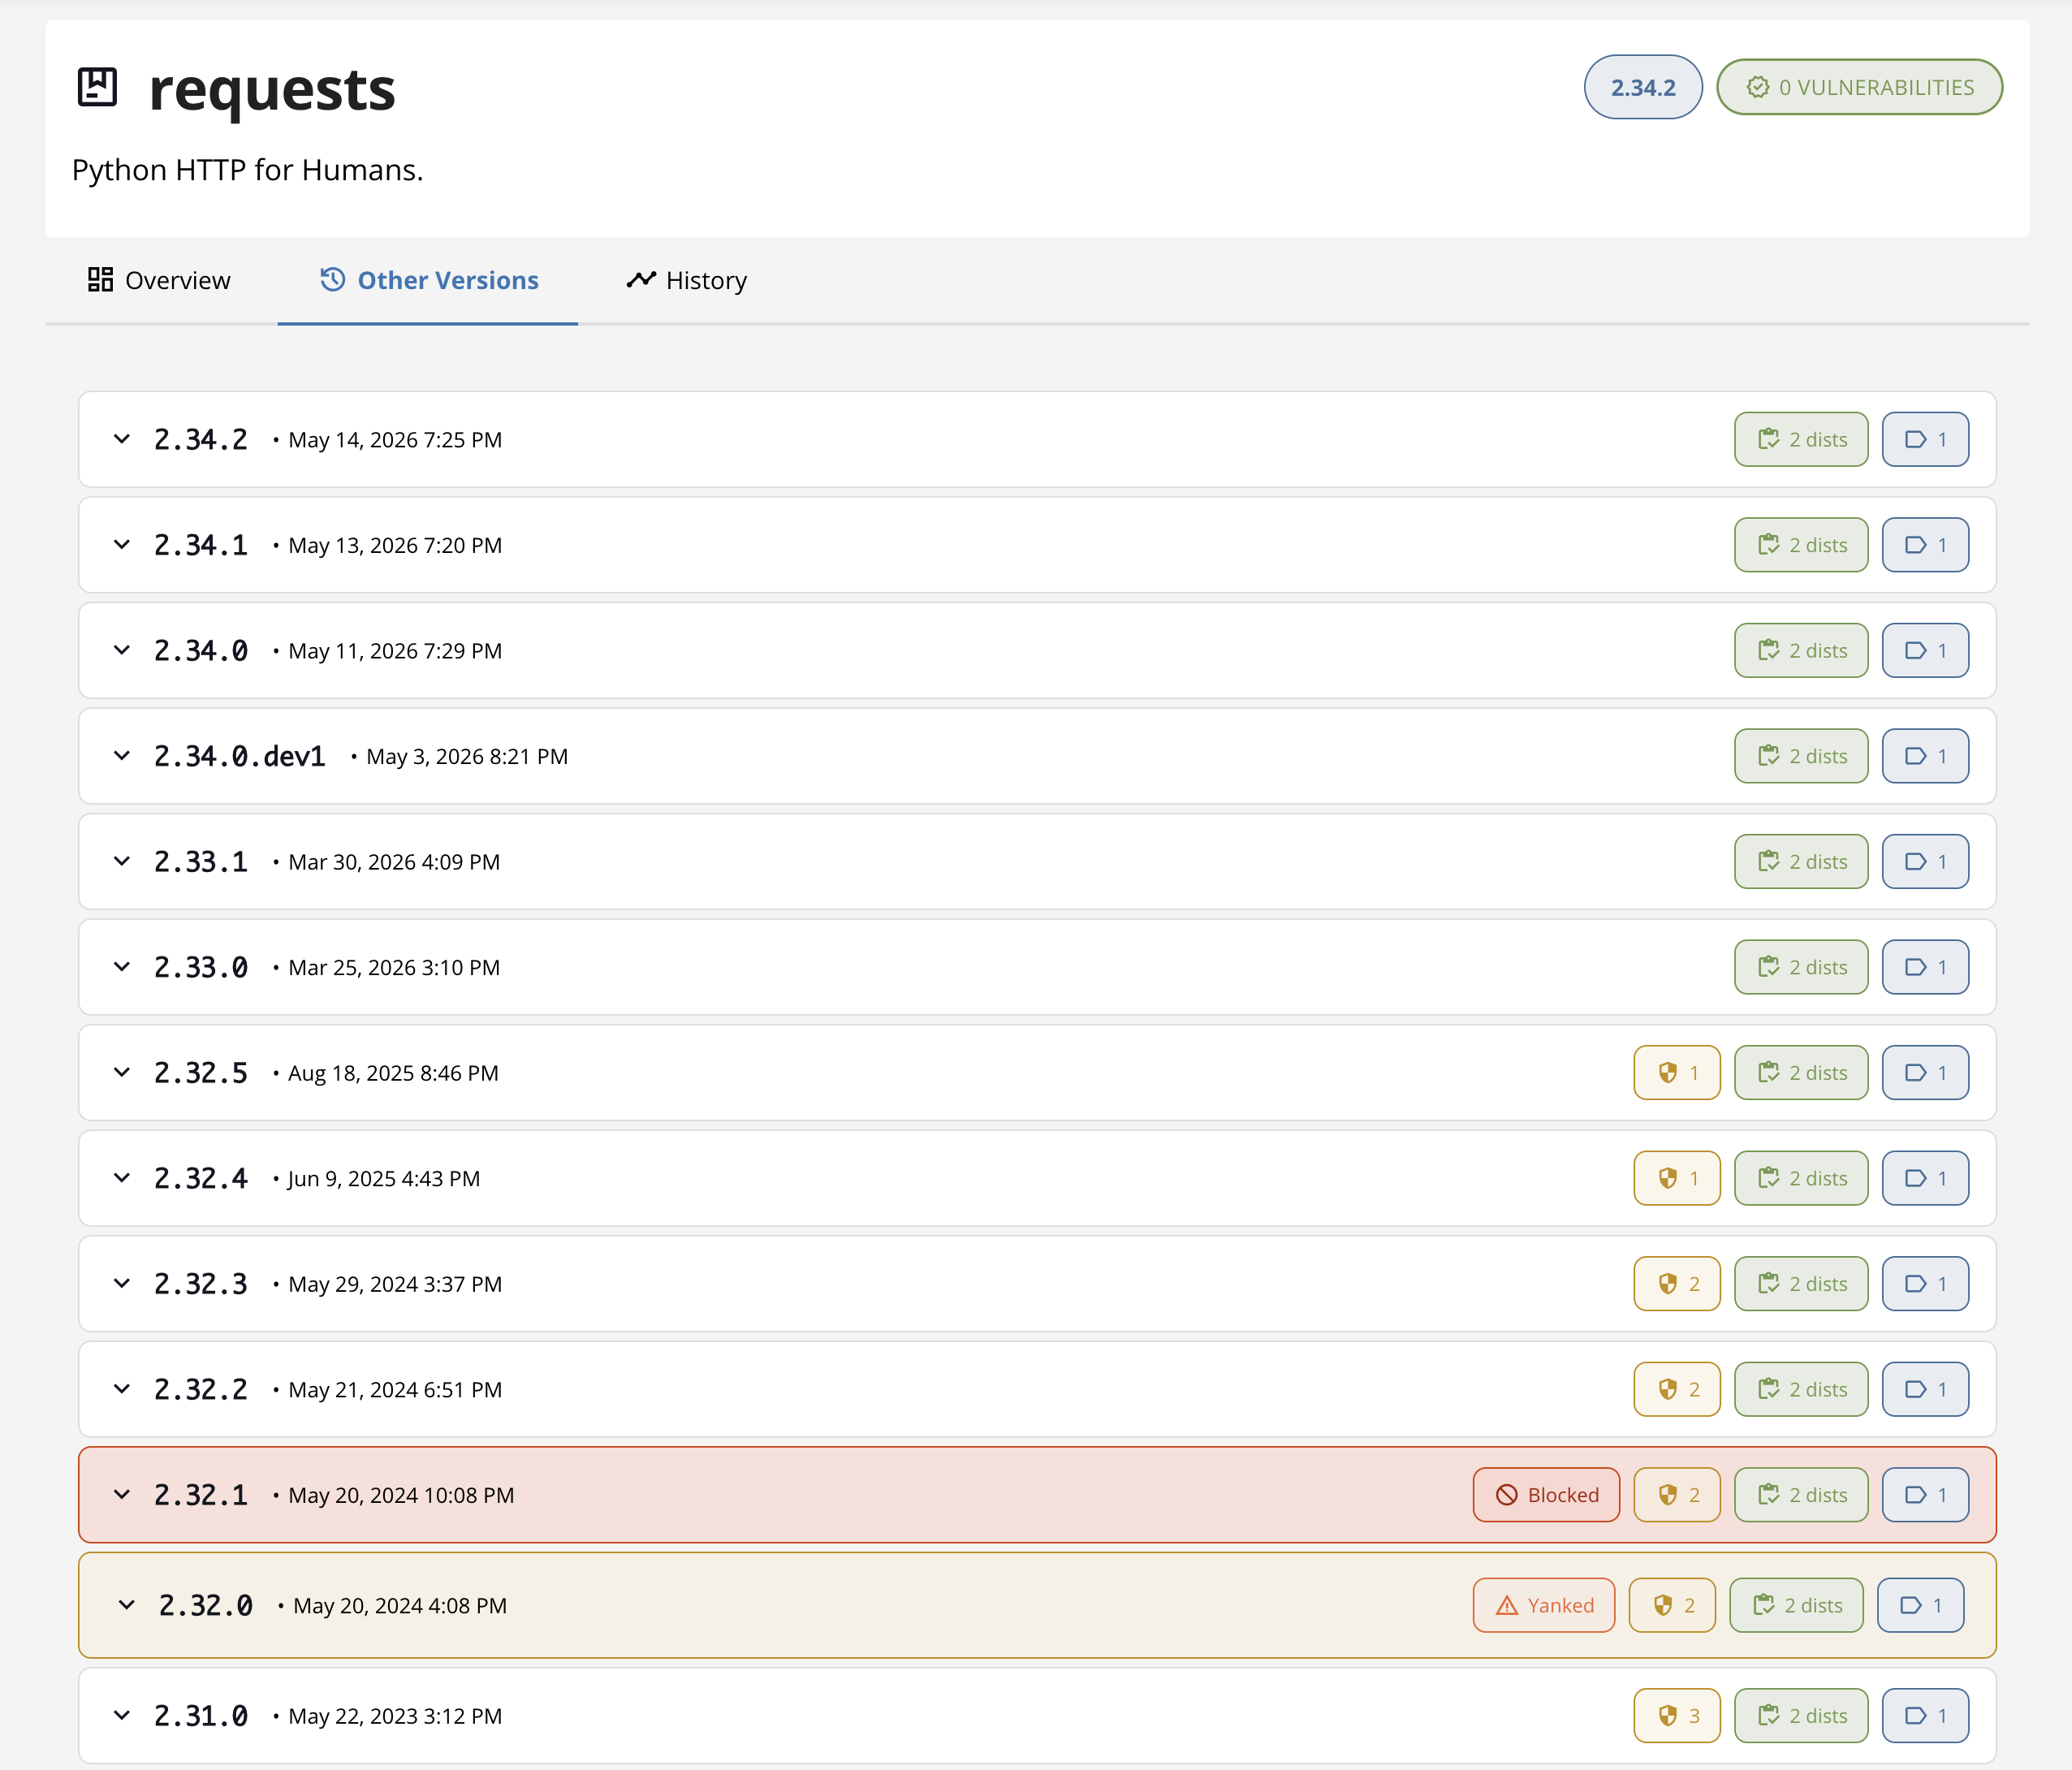The image size is (2072, 1770).
Task: Expand version 2.34.0 row chevron
Action: 122,650
